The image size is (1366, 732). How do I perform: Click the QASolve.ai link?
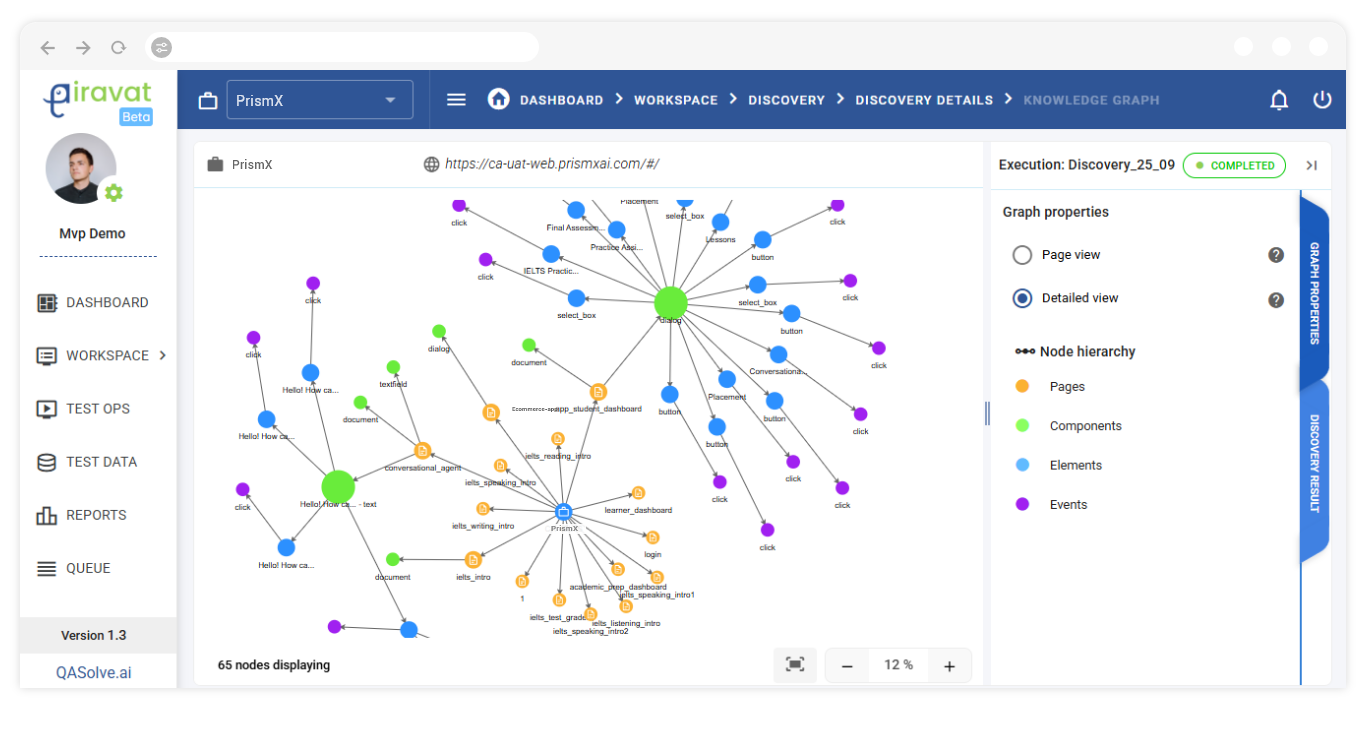click(93, 672)
